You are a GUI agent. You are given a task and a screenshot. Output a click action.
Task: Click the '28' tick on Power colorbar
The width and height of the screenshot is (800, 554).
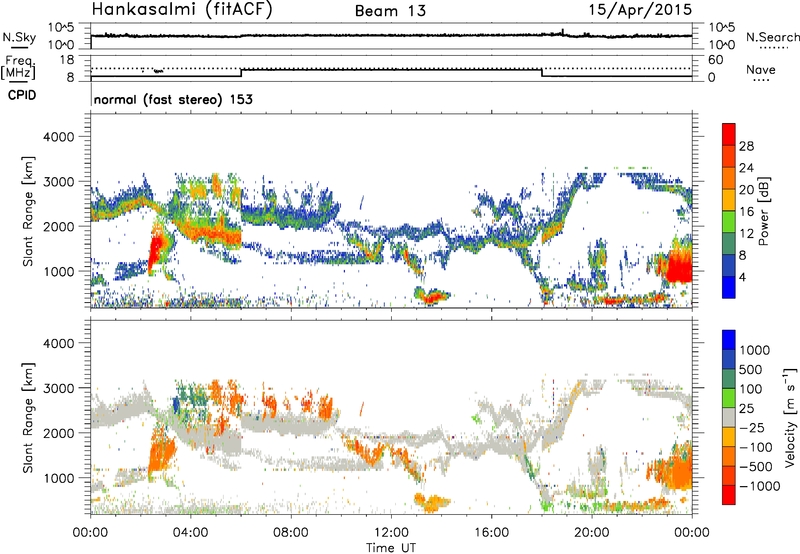746,146
